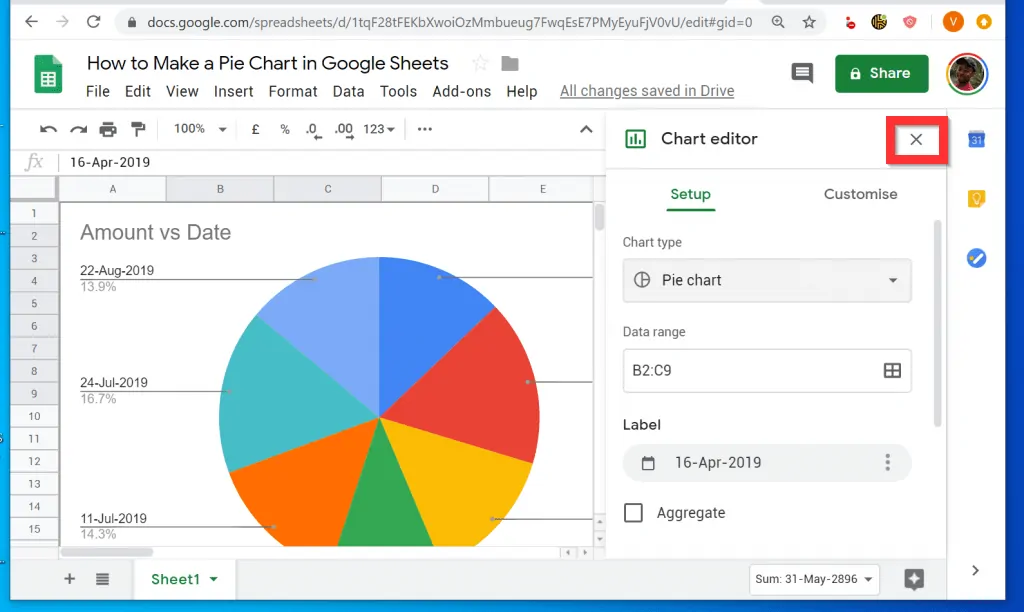The width and height of the screenshot is (1024, 612).
Task: Format value as currency (£)
Action: [x=255, y=129]
